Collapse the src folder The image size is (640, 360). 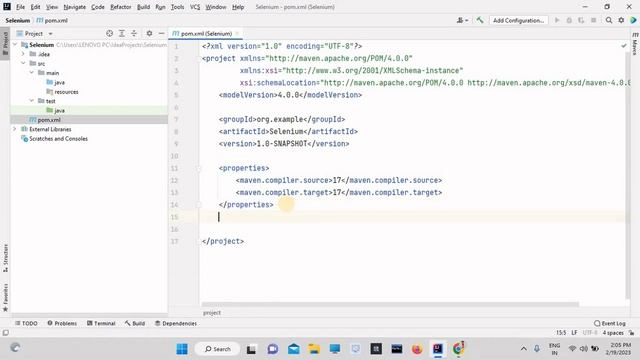coord(23,63)
